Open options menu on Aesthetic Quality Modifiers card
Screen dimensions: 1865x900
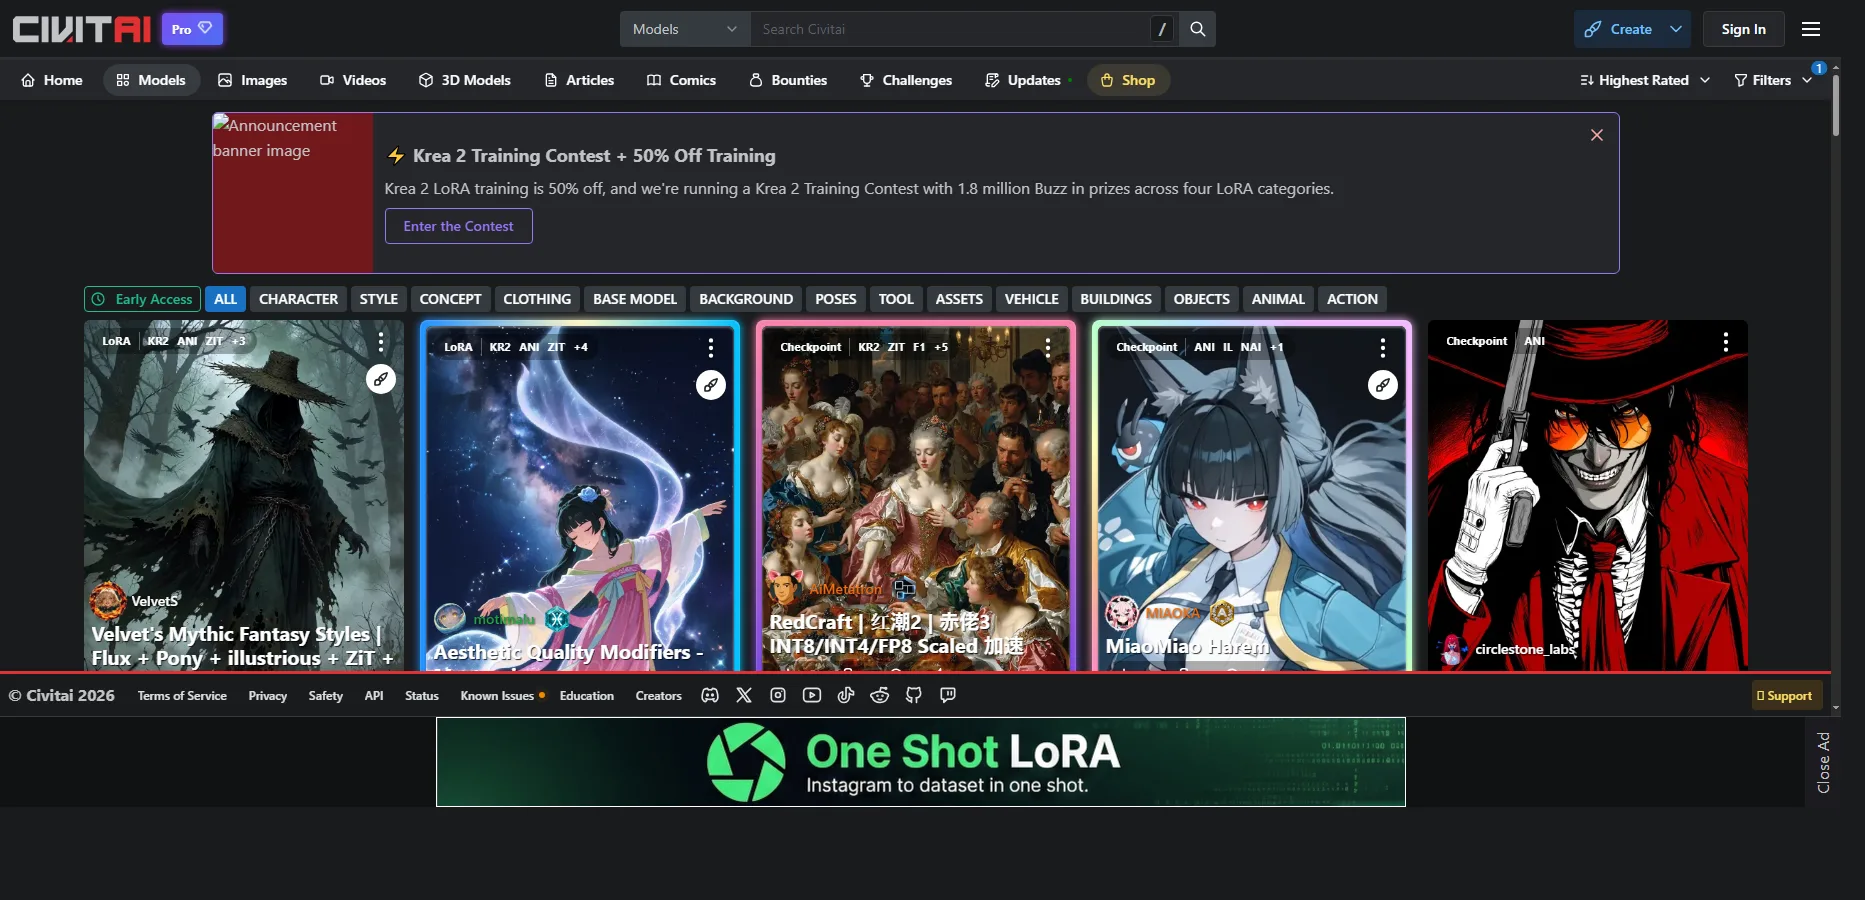711,347
